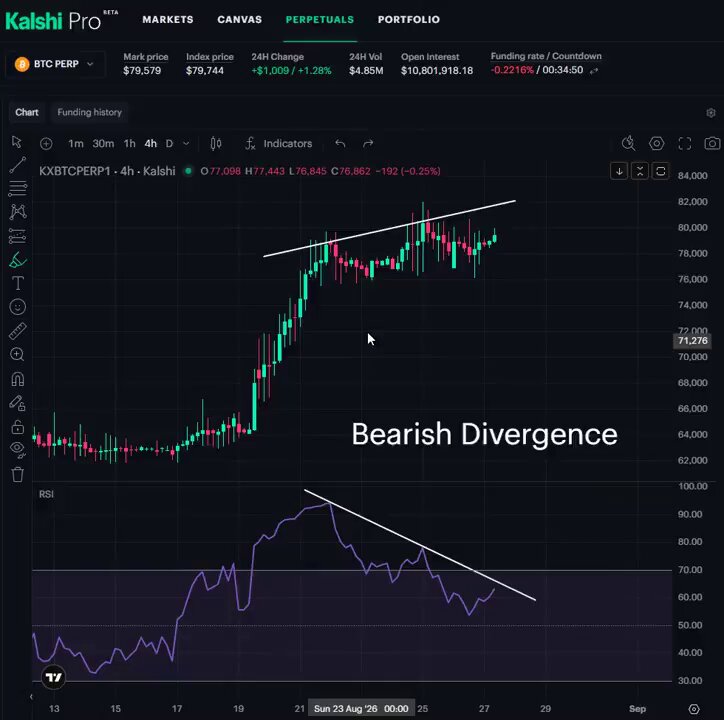Open the Indicators menu
724x720 pixels.
[x=278, y=144]
